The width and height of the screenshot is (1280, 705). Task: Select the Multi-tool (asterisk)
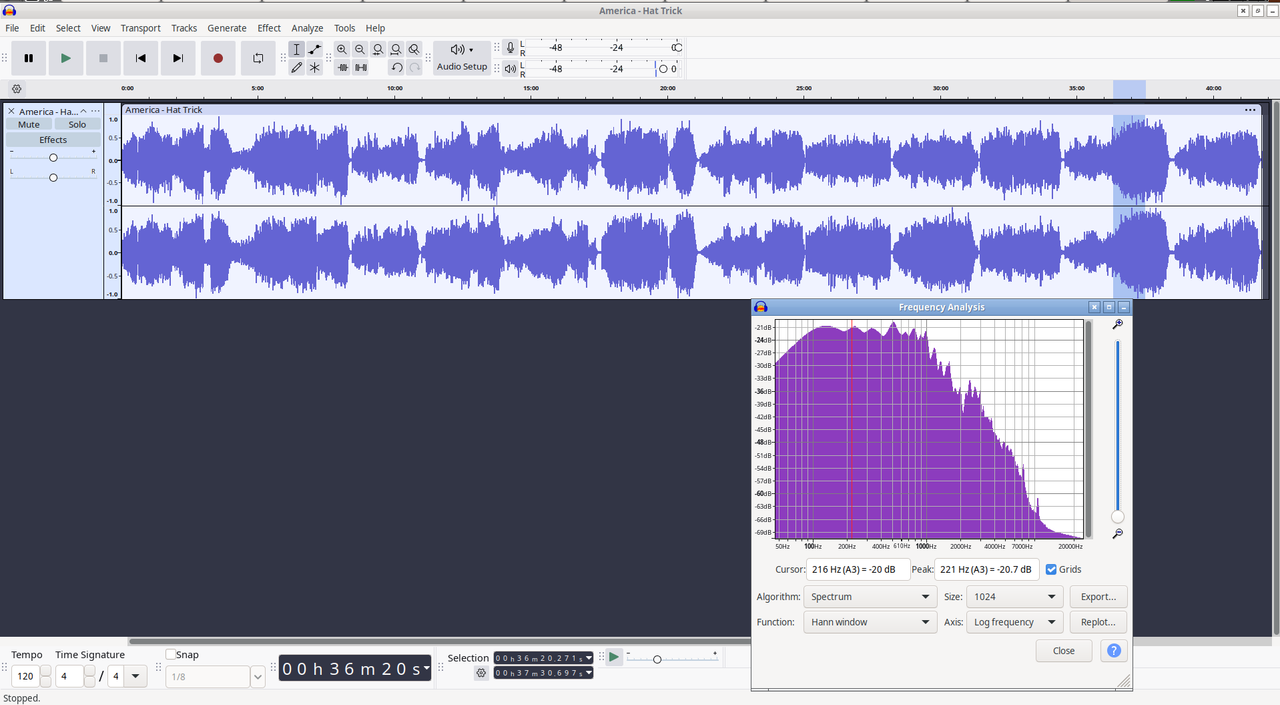314,67
